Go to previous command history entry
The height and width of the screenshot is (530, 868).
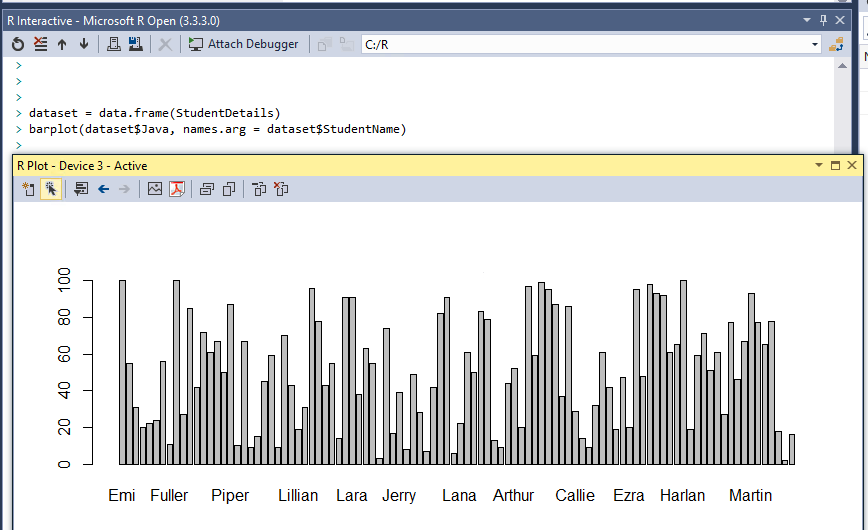point(62,44)
